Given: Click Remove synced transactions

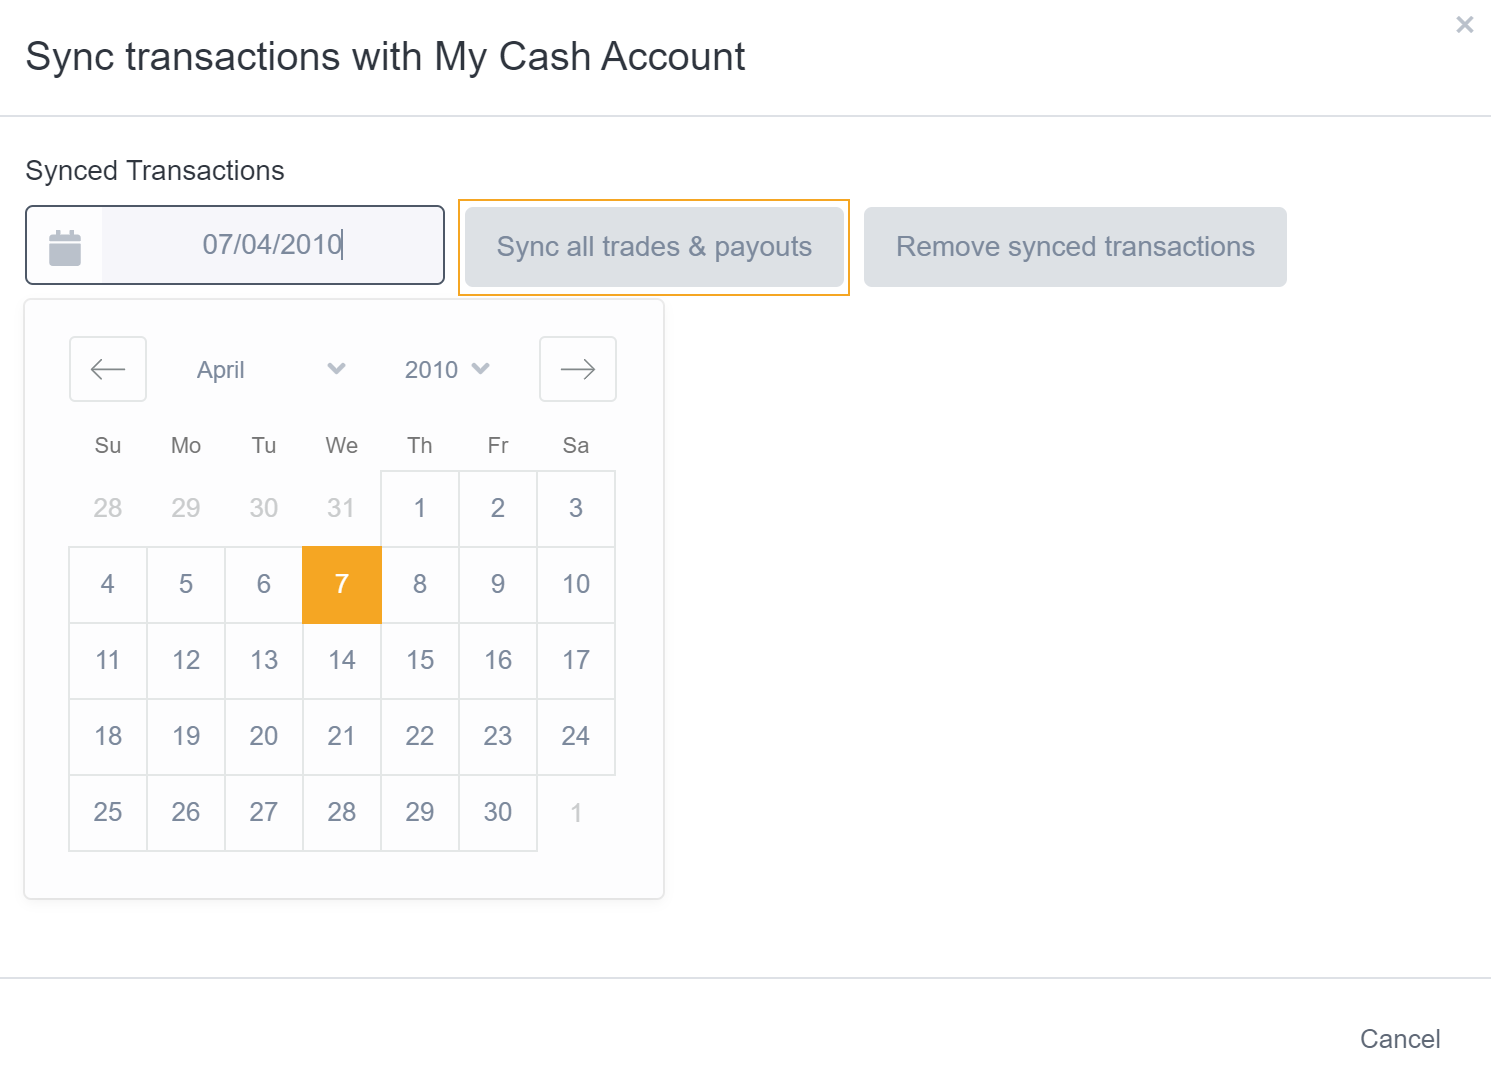Looking at the screenshot, I should [x=1075, y=246].
